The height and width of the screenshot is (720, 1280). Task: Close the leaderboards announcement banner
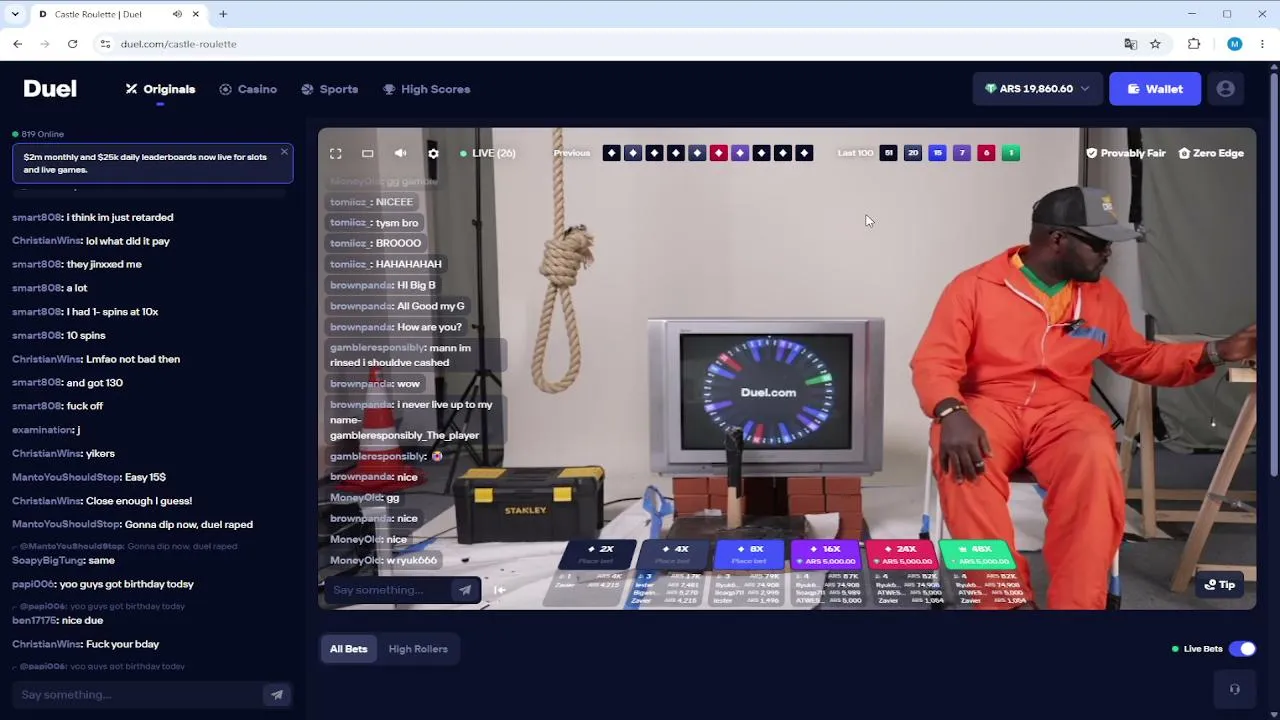pos(284,152)
